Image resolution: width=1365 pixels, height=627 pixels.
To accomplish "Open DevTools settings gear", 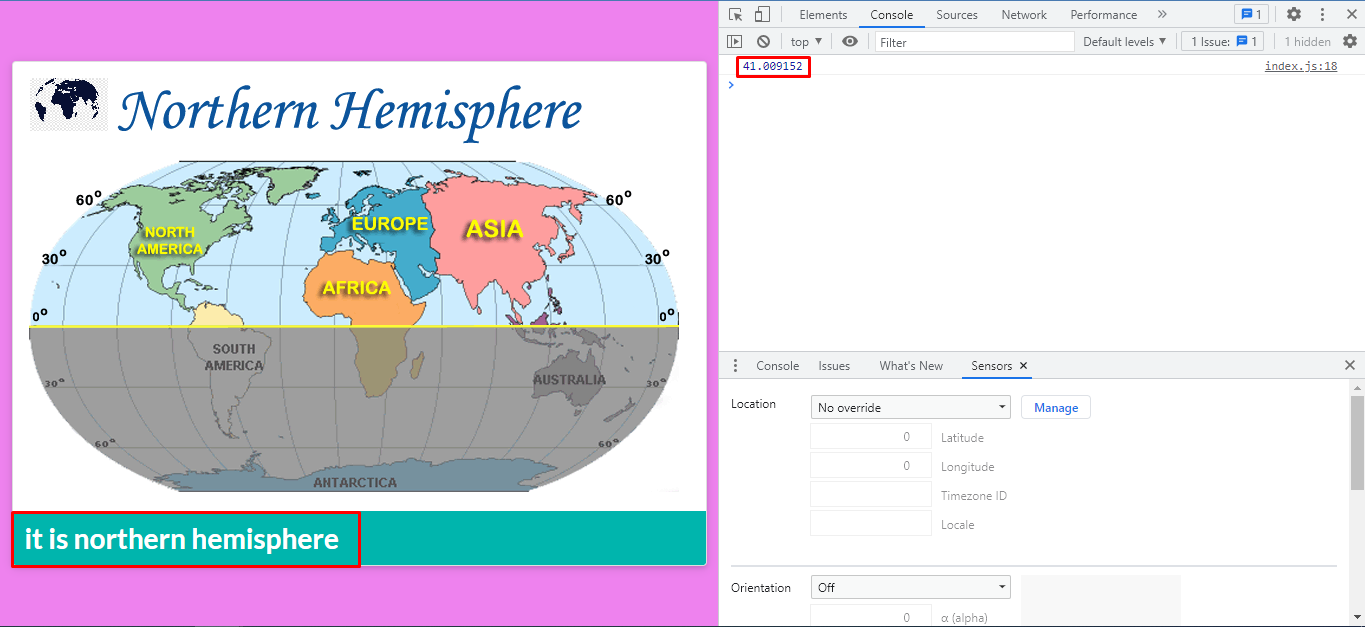I will 1294,14.
